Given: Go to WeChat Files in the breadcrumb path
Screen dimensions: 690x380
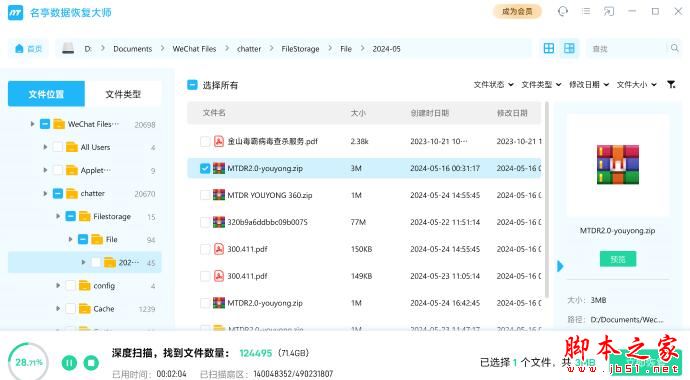Looking at the screenshot, I should point(194,49).
